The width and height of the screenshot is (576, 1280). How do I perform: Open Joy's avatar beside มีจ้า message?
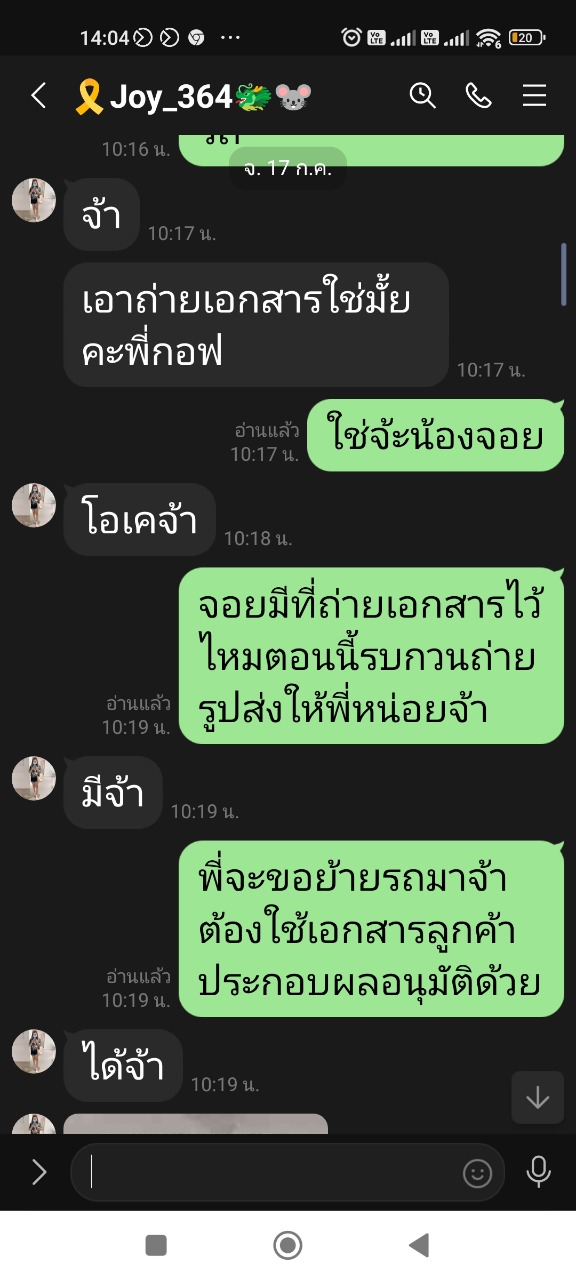[33, 778]
